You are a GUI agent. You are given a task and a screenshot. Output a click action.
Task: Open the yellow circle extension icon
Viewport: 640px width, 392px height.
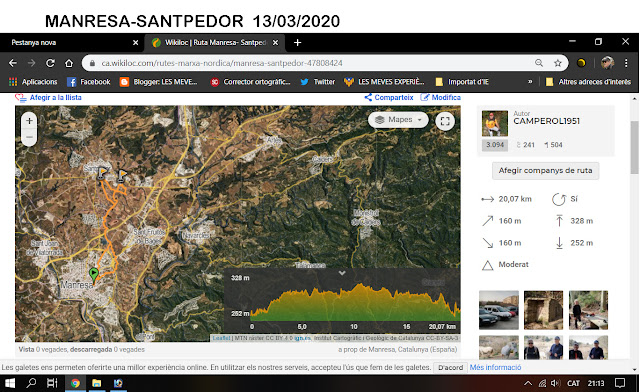581,63
